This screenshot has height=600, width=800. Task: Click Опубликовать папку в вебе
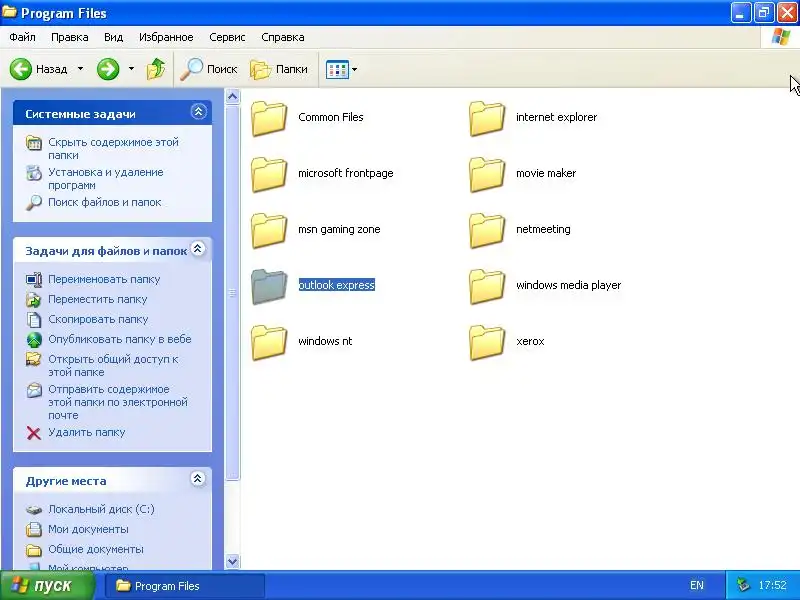click(x=120, y=339)
